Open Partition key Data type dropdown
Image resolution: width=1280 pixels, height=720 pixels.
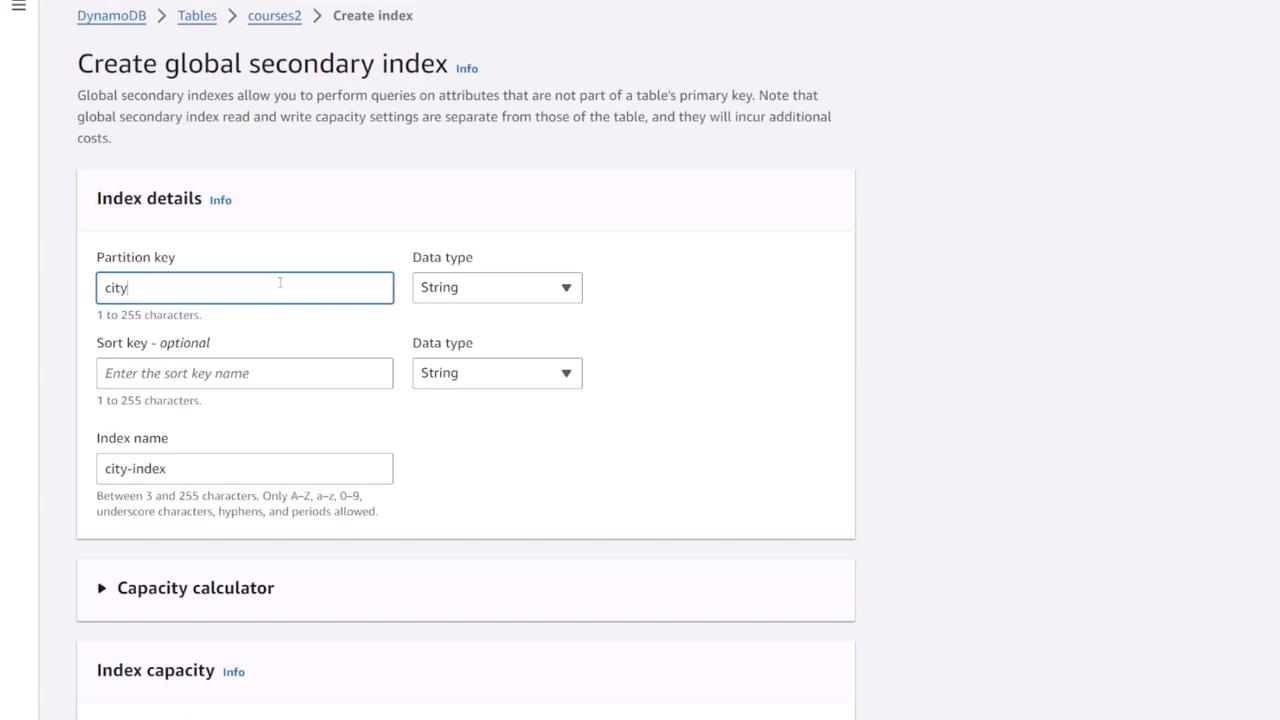(x=496, y=288)
